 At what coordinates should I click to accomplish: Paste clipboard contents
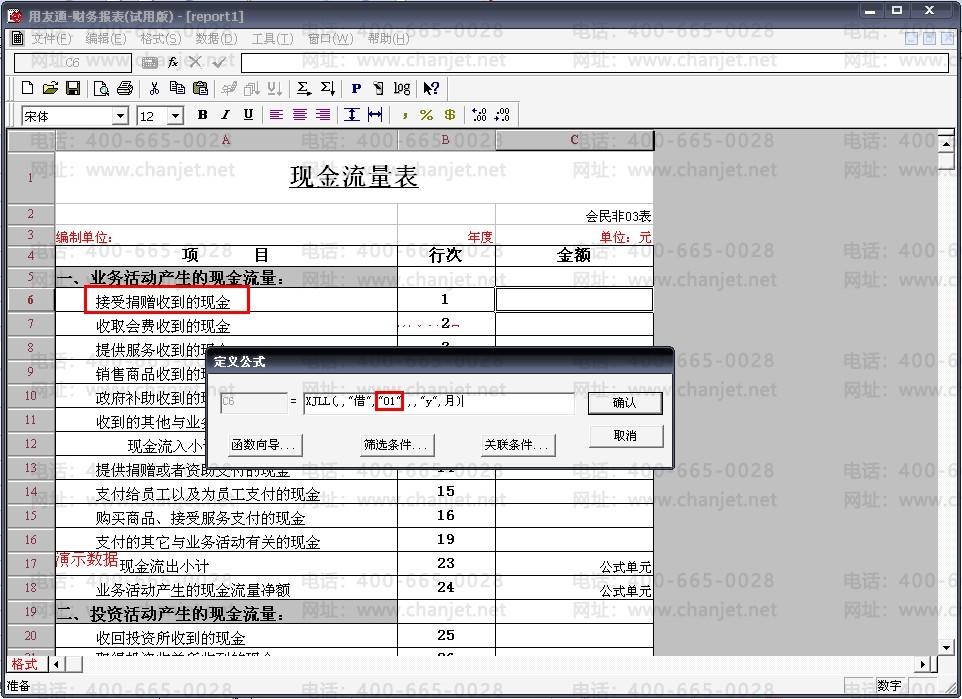[200, 88]
